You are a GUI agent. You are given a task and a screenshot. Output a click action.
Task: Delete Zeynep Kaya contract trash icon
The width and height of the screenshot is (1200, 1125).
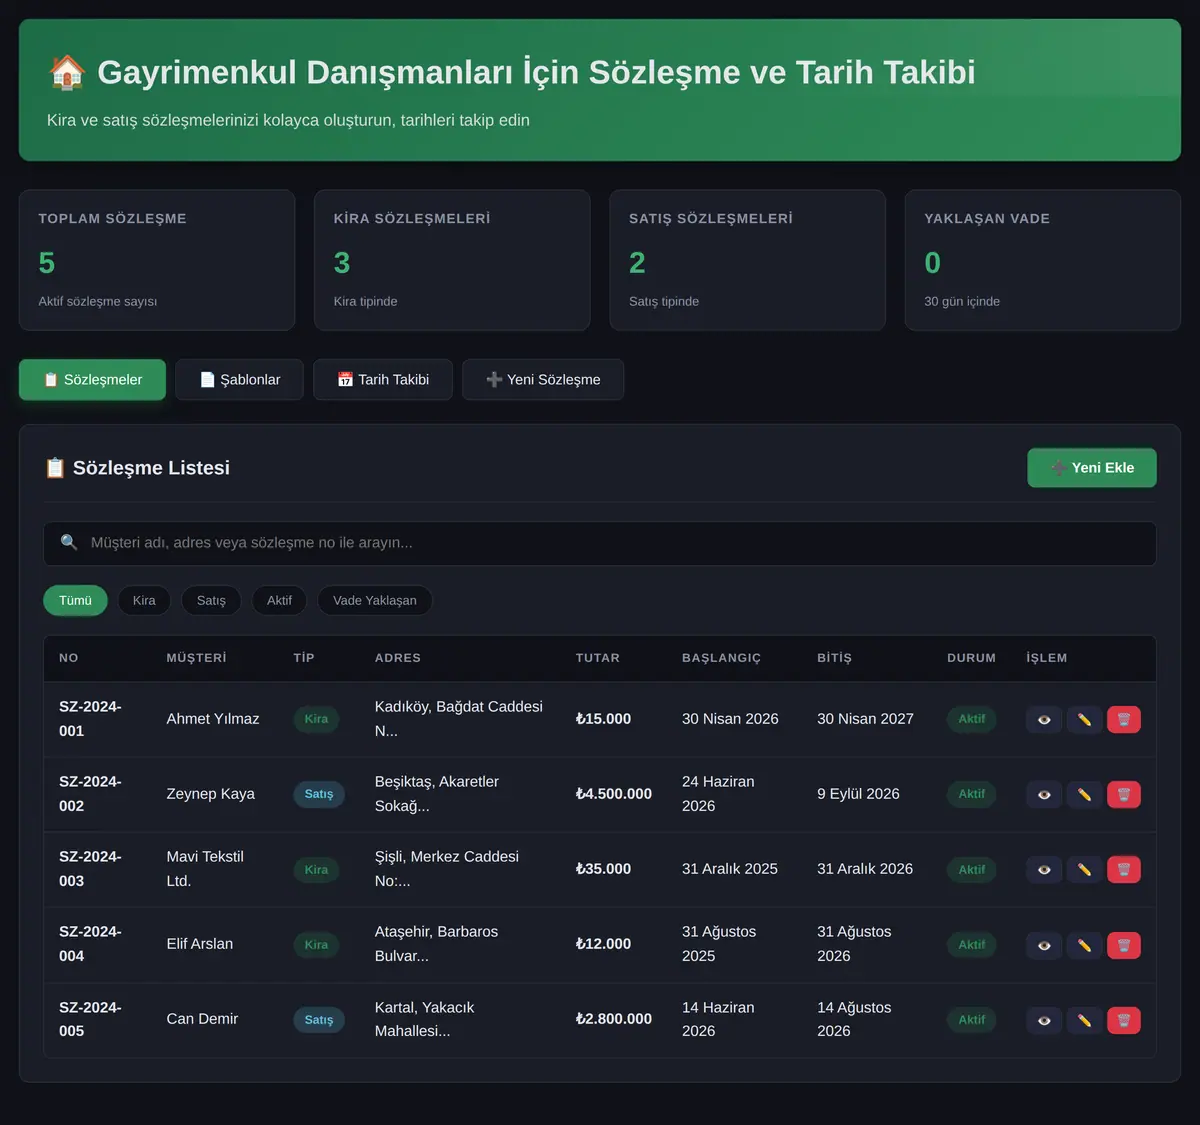click(1124, 795)
